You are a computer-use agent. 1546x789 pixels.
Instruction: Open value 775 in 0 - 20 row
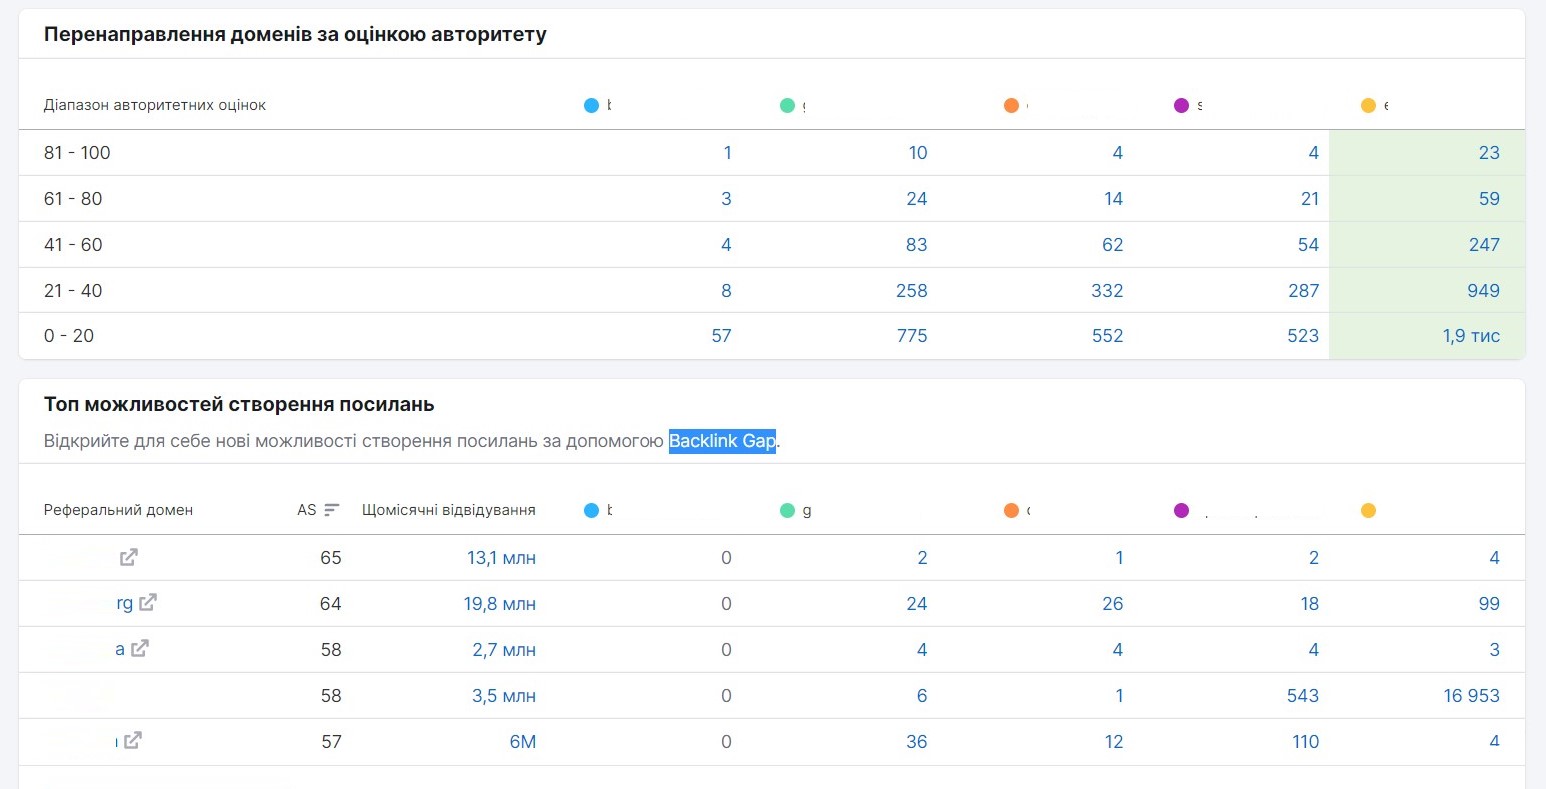pos(912,336)
